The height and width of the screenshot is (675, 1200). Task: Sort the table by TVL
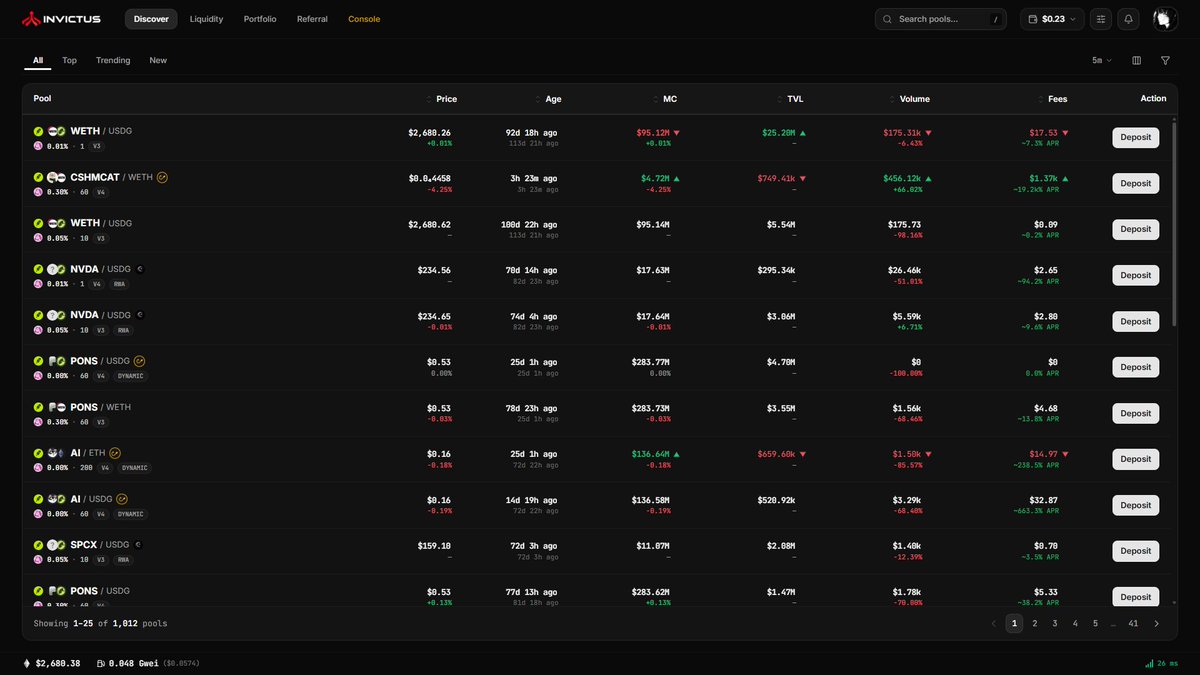[x=791, y=99]
